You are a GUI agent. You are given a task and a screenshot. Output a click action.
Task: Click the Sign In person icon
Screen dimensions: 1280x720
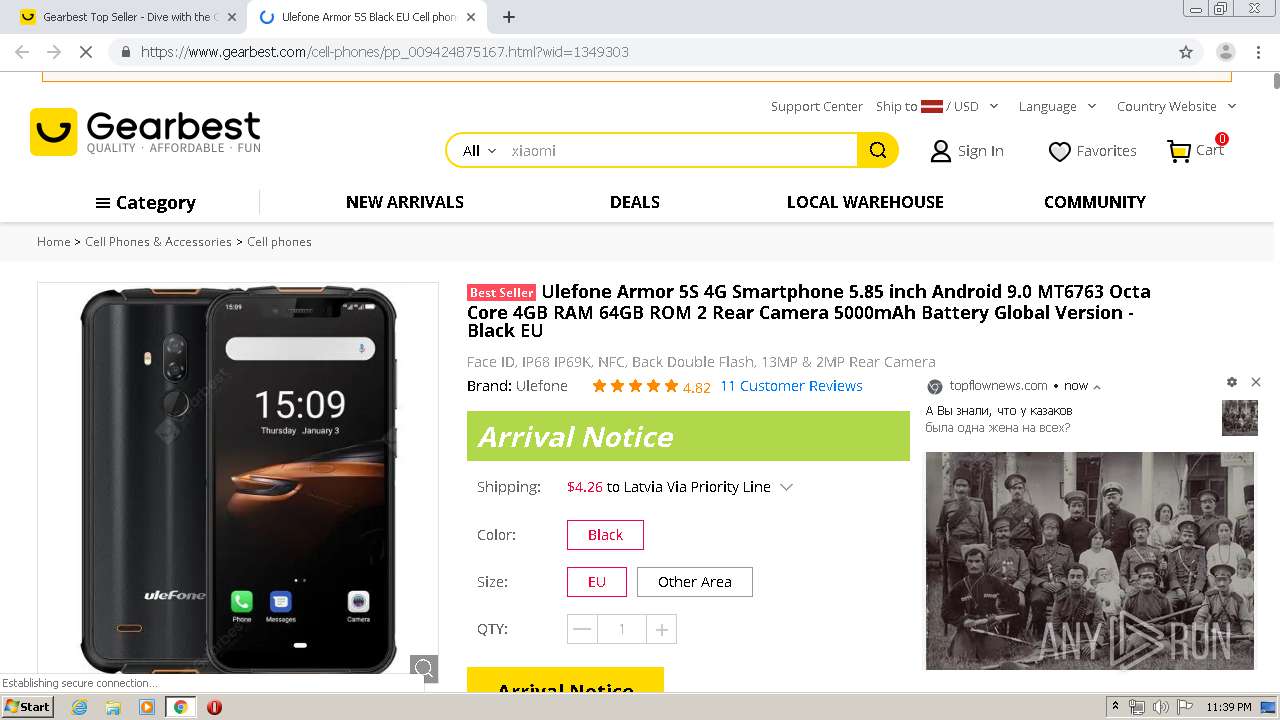940,151
